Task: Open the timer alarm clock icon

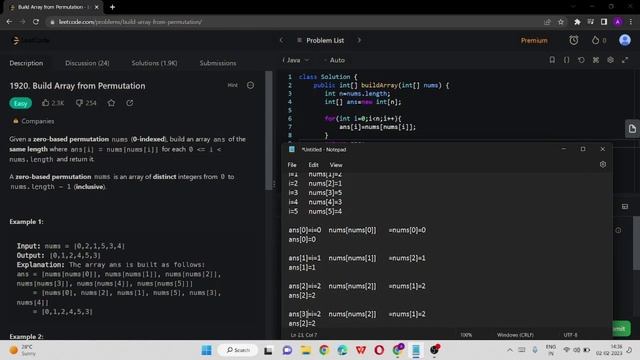Action: point(573,40)
